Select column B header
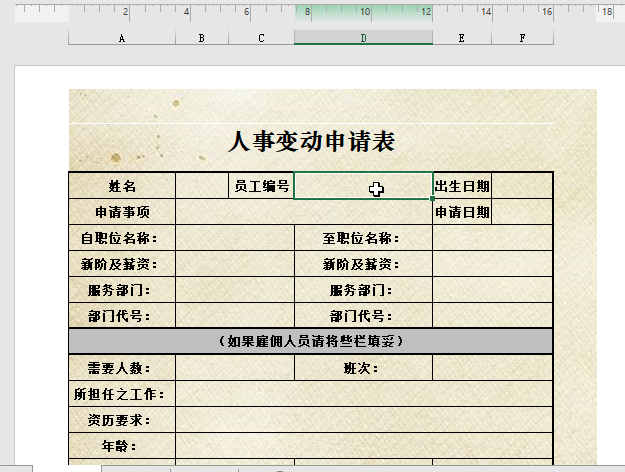 point(202,38)
